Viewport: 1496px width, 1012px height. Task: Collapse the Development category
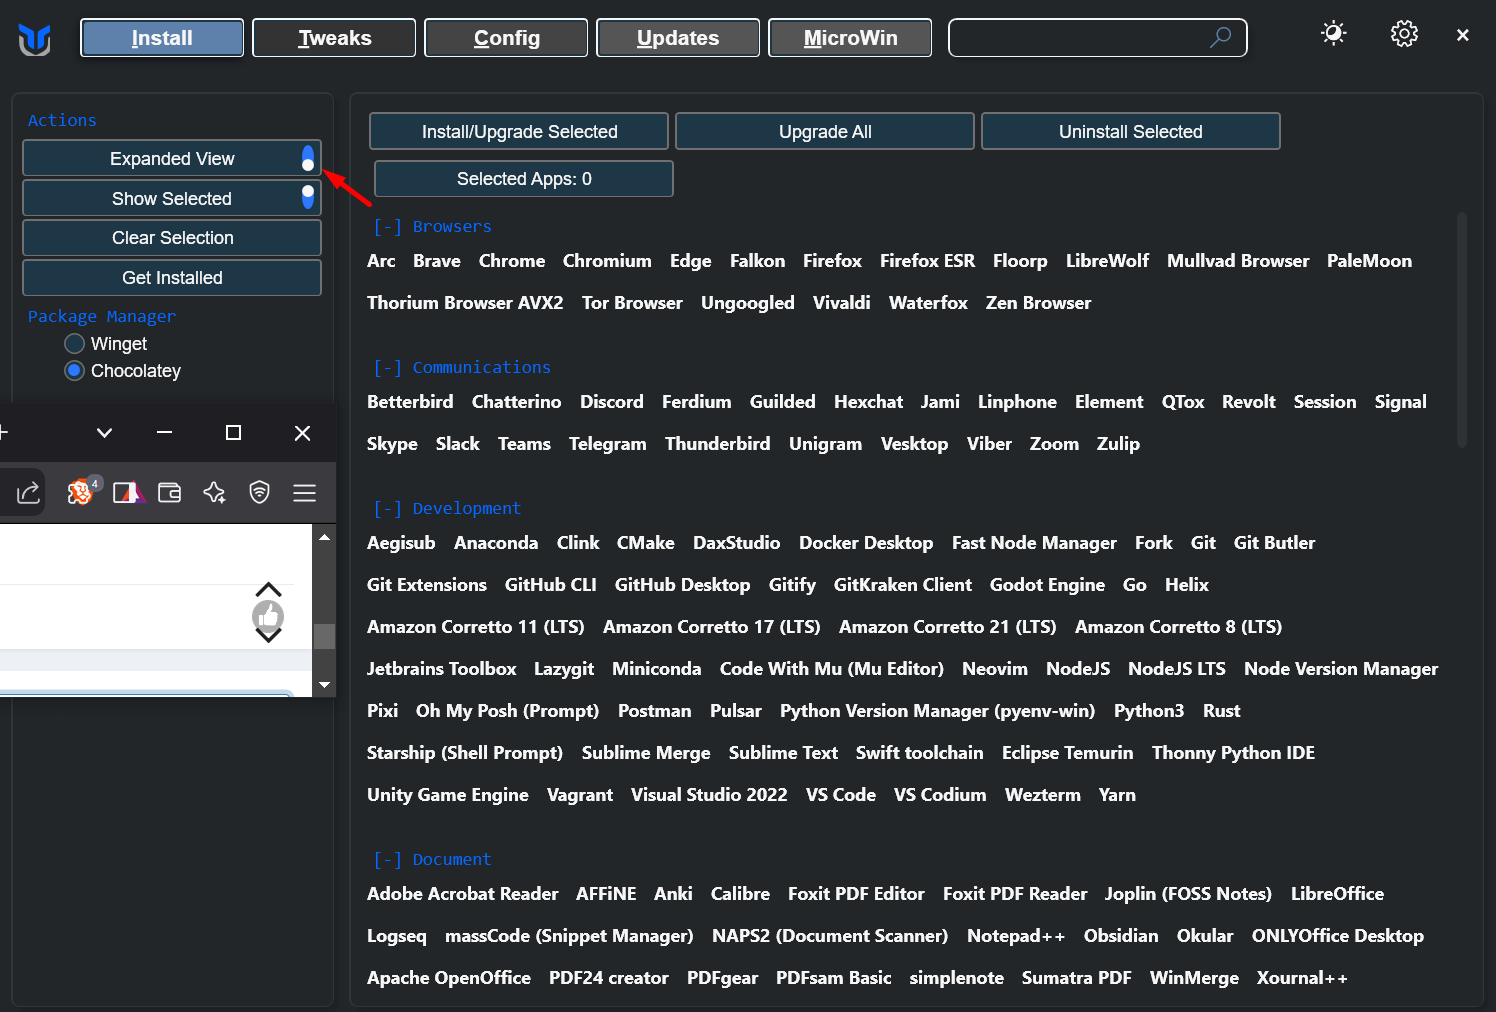click(x=387, y=509)
